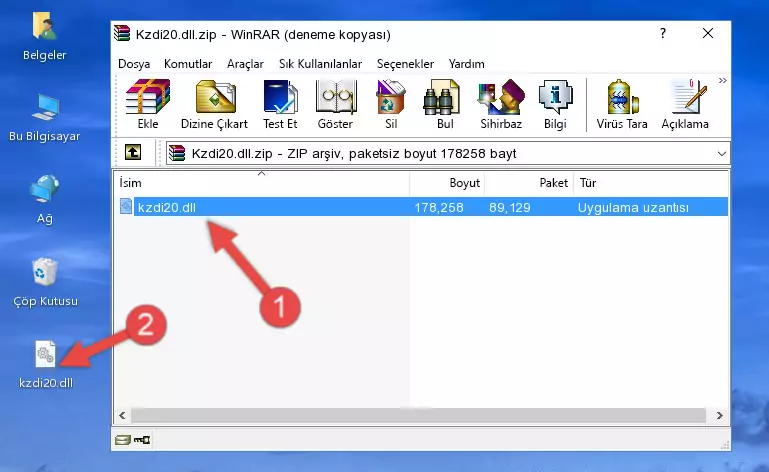Screen dimensions: 769x472
Task: Select the Bu Bilgisayar desktop icon
Action: (44, 118)
